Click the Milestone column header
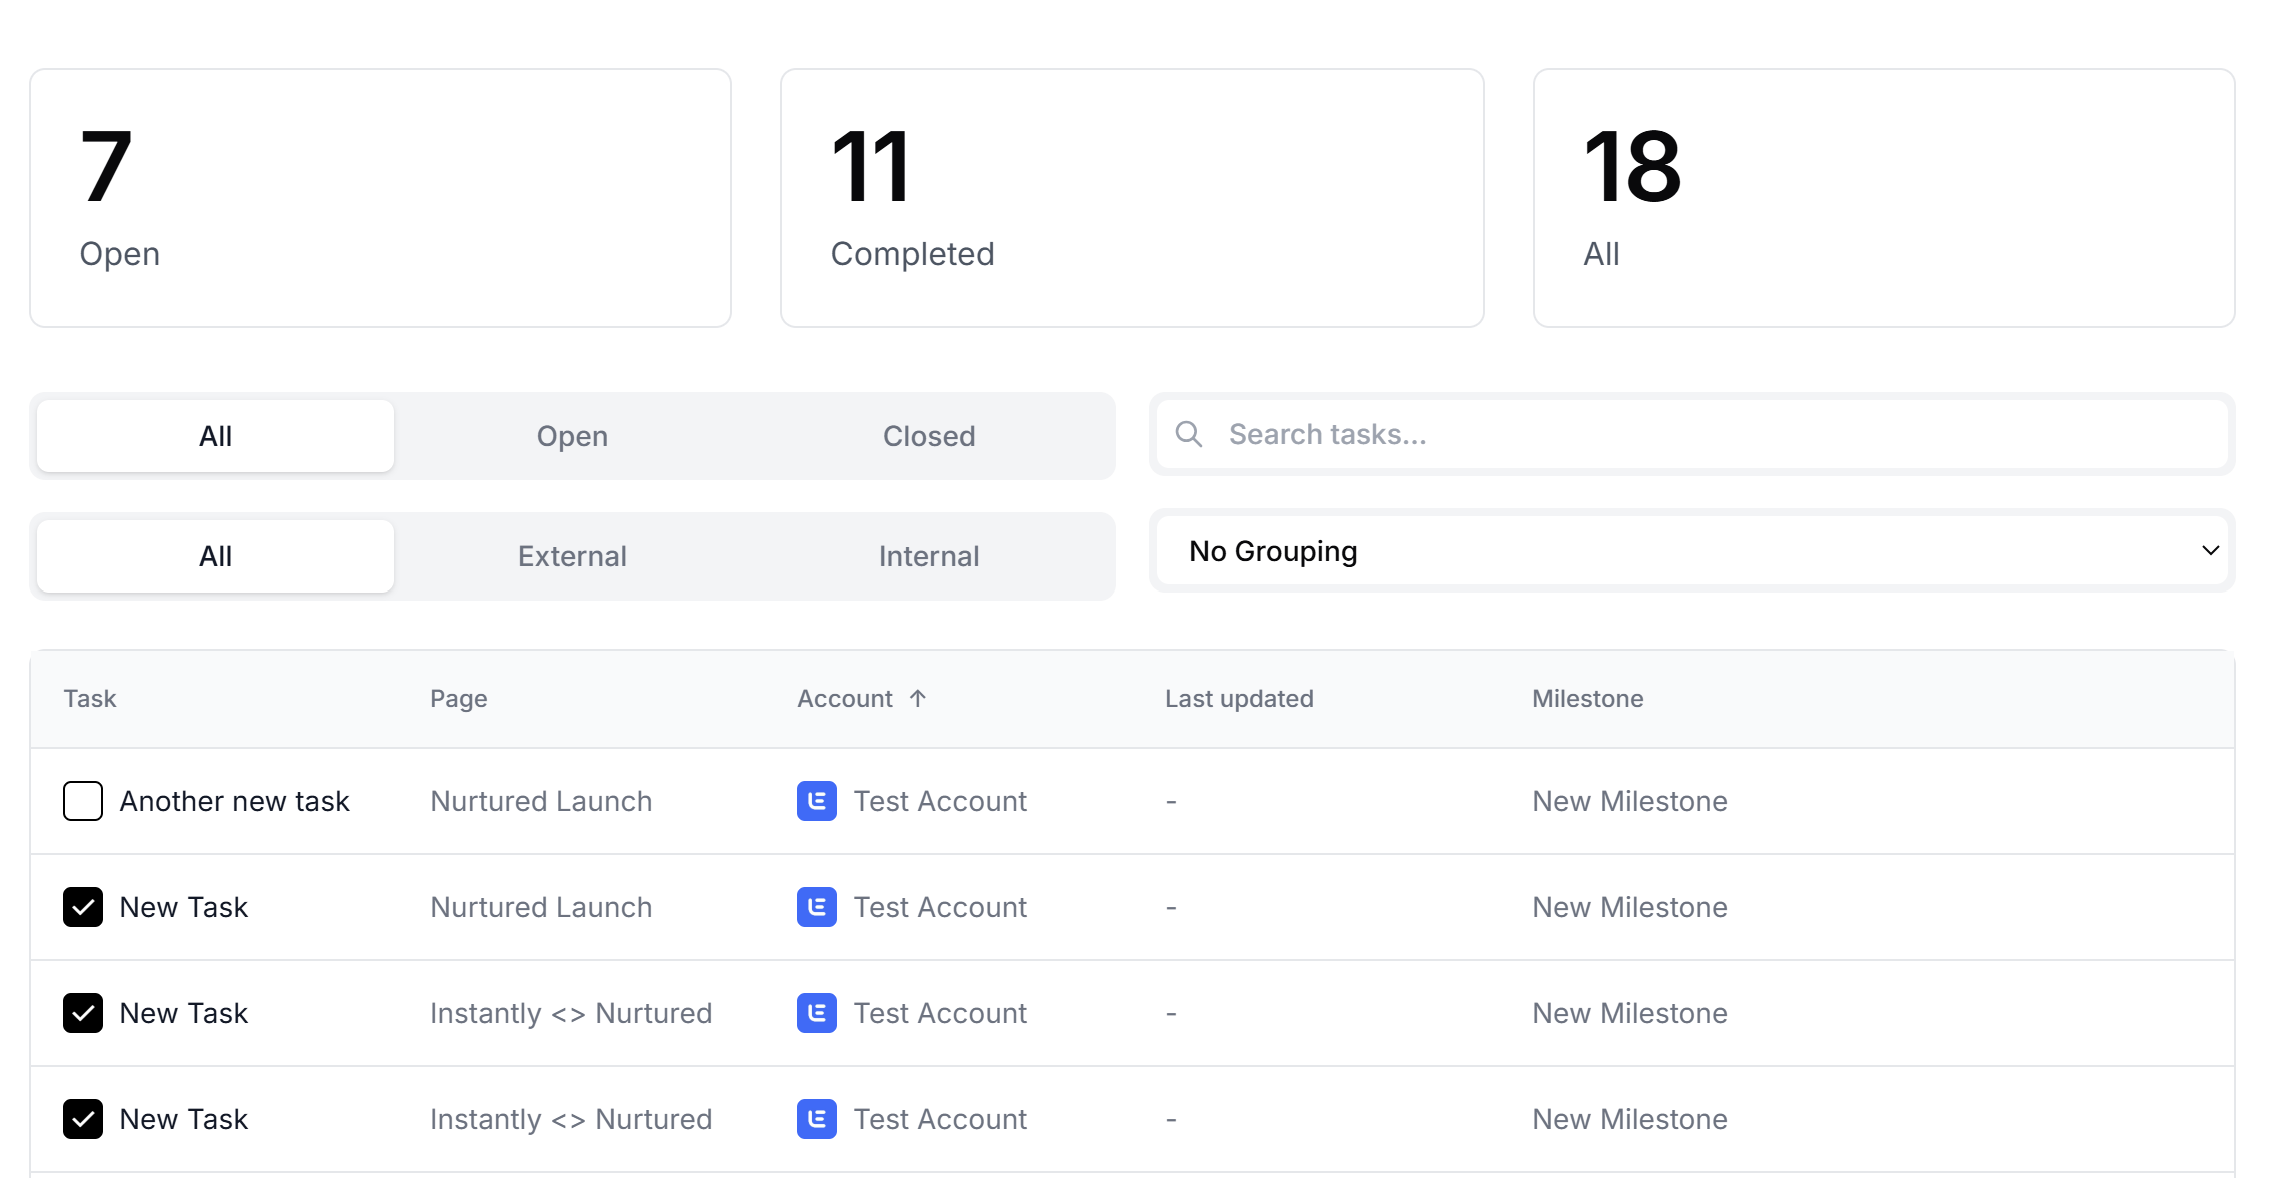The image size is (2280, 1178). tap(1587, 699)
